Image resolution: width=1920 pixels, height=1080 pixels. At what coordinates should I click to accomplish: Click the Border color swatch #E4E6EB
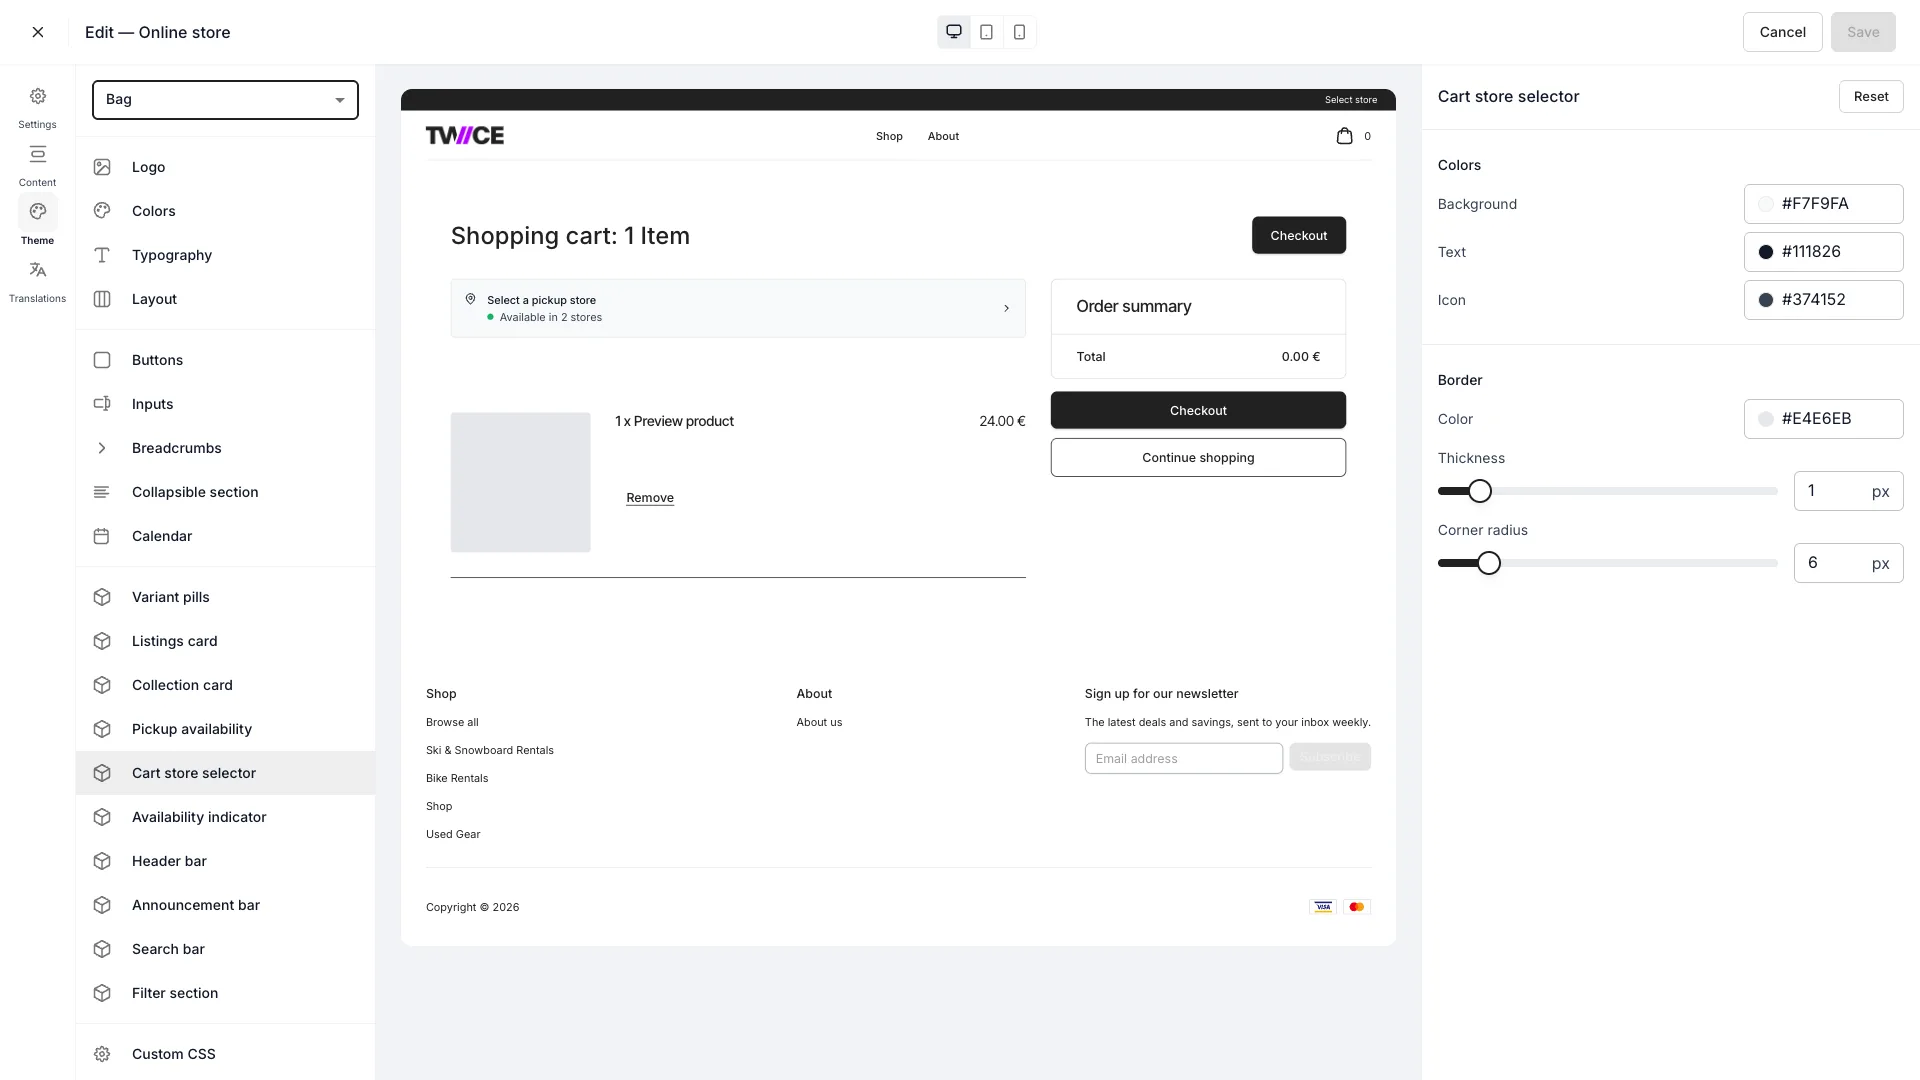1766,419
